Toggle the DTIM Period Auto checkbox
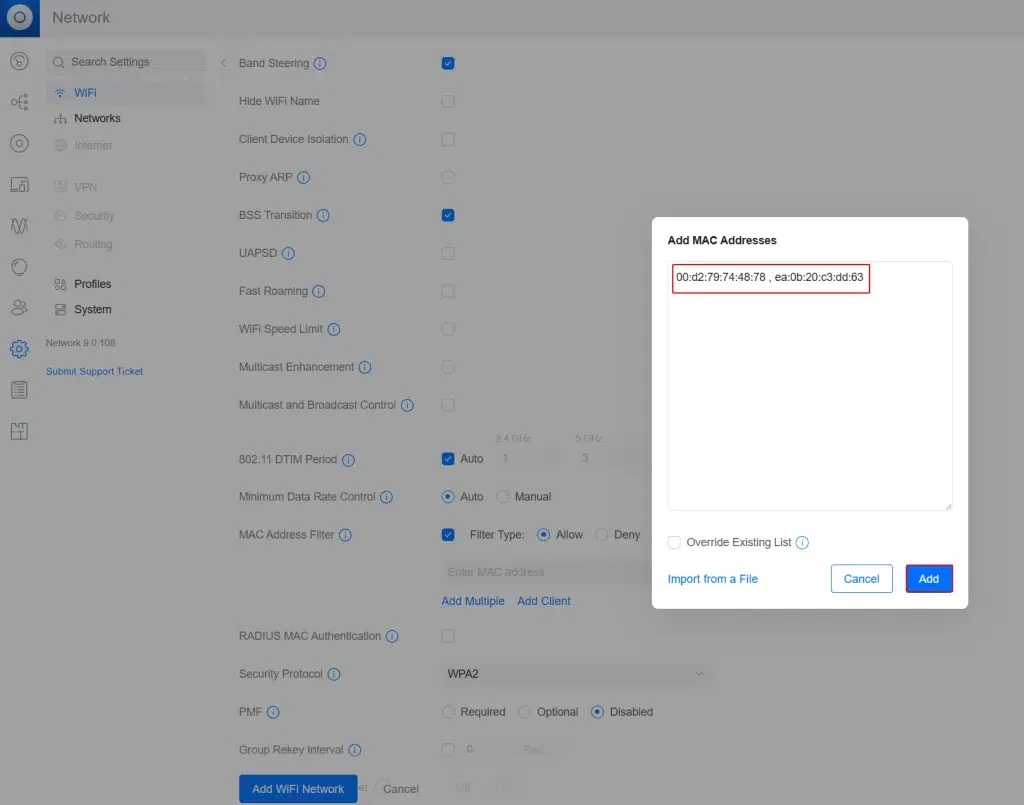The height and width of the screenshot is (805, 1024). point(448,459)
